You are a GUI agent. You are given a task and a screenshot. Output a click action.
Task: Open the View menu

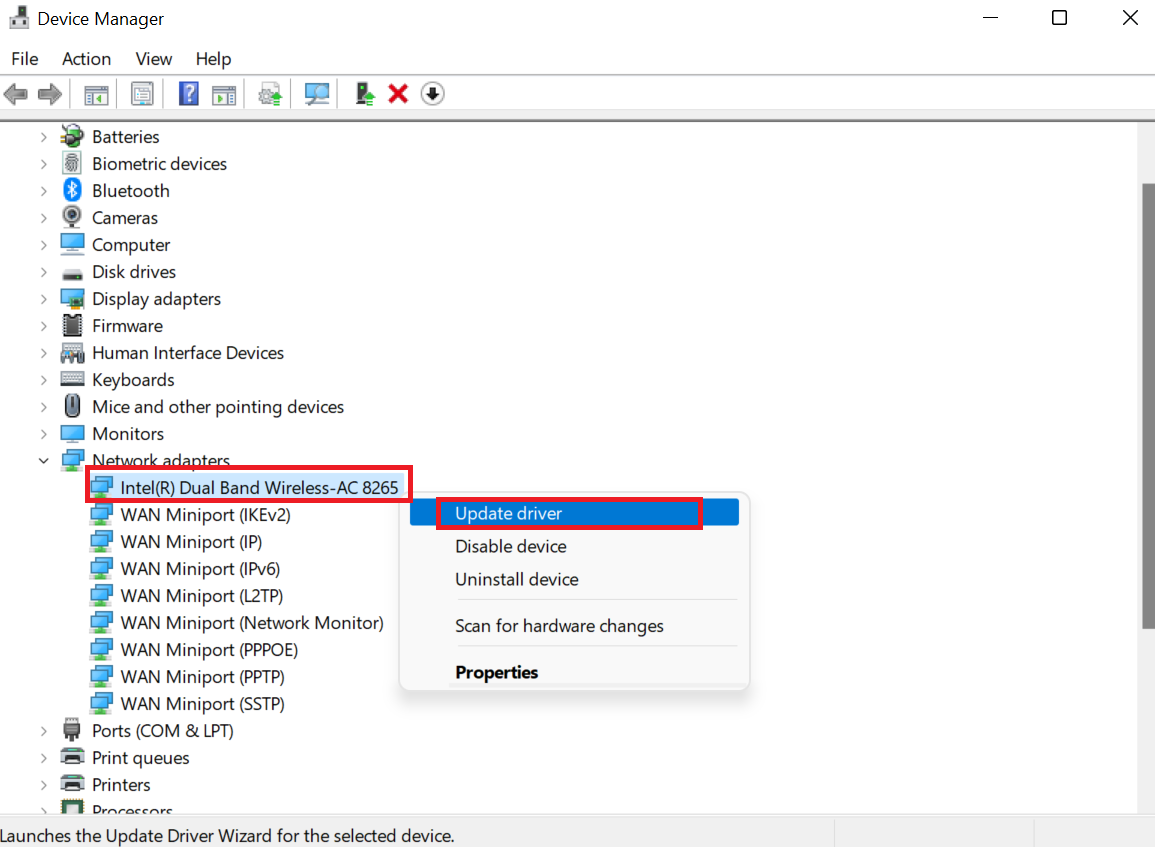pos(153,59)
